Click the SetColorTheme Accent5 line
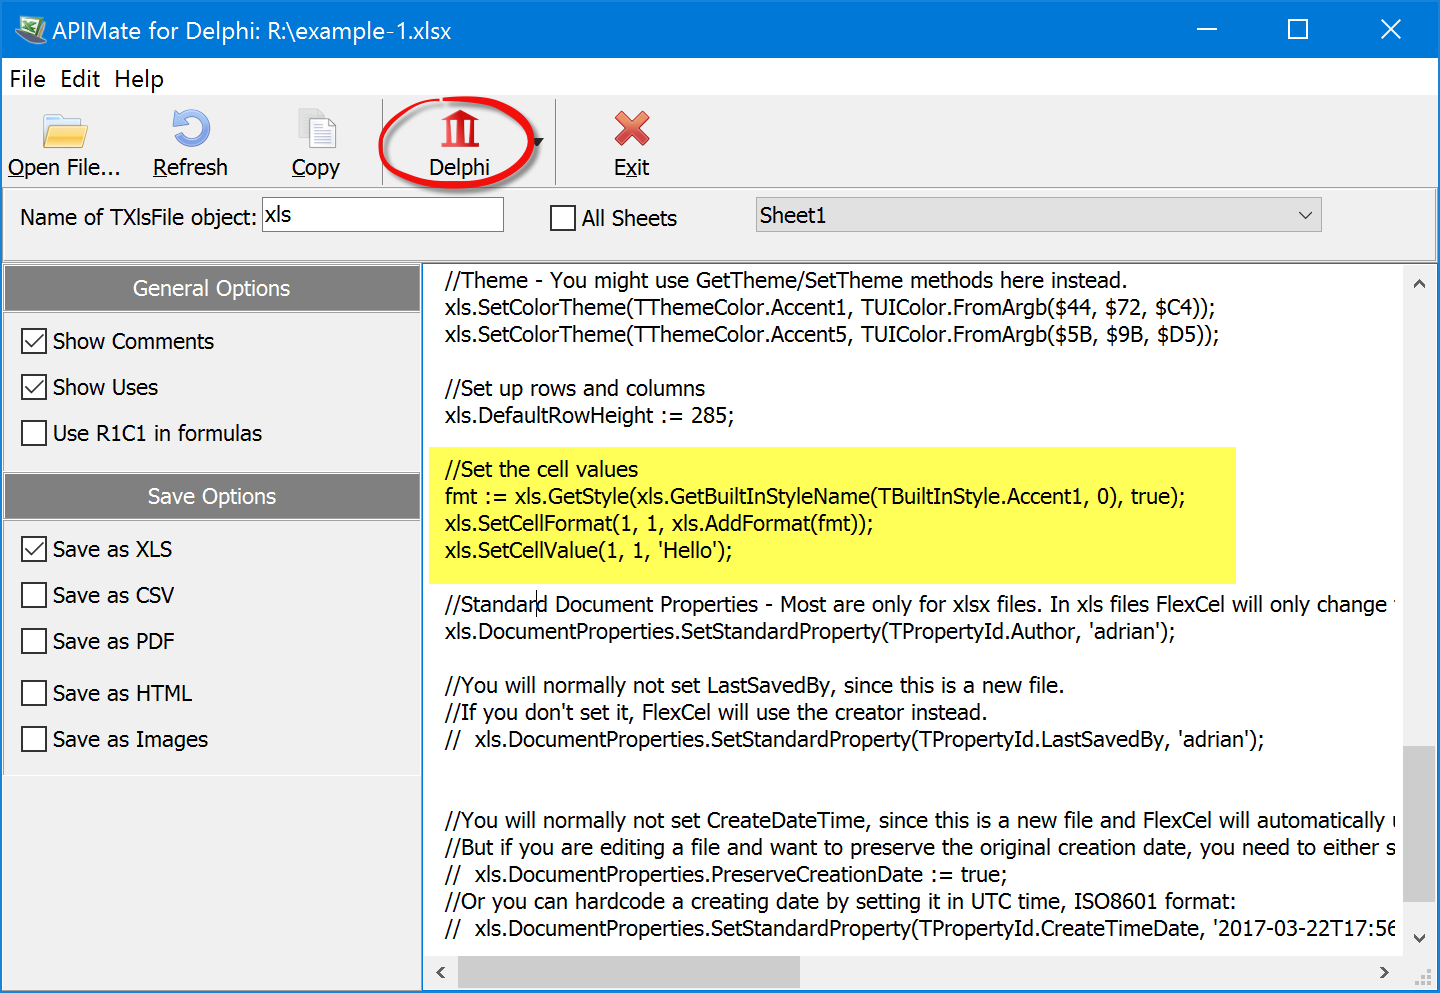The image size is (1440, 993). click(832, 334)
